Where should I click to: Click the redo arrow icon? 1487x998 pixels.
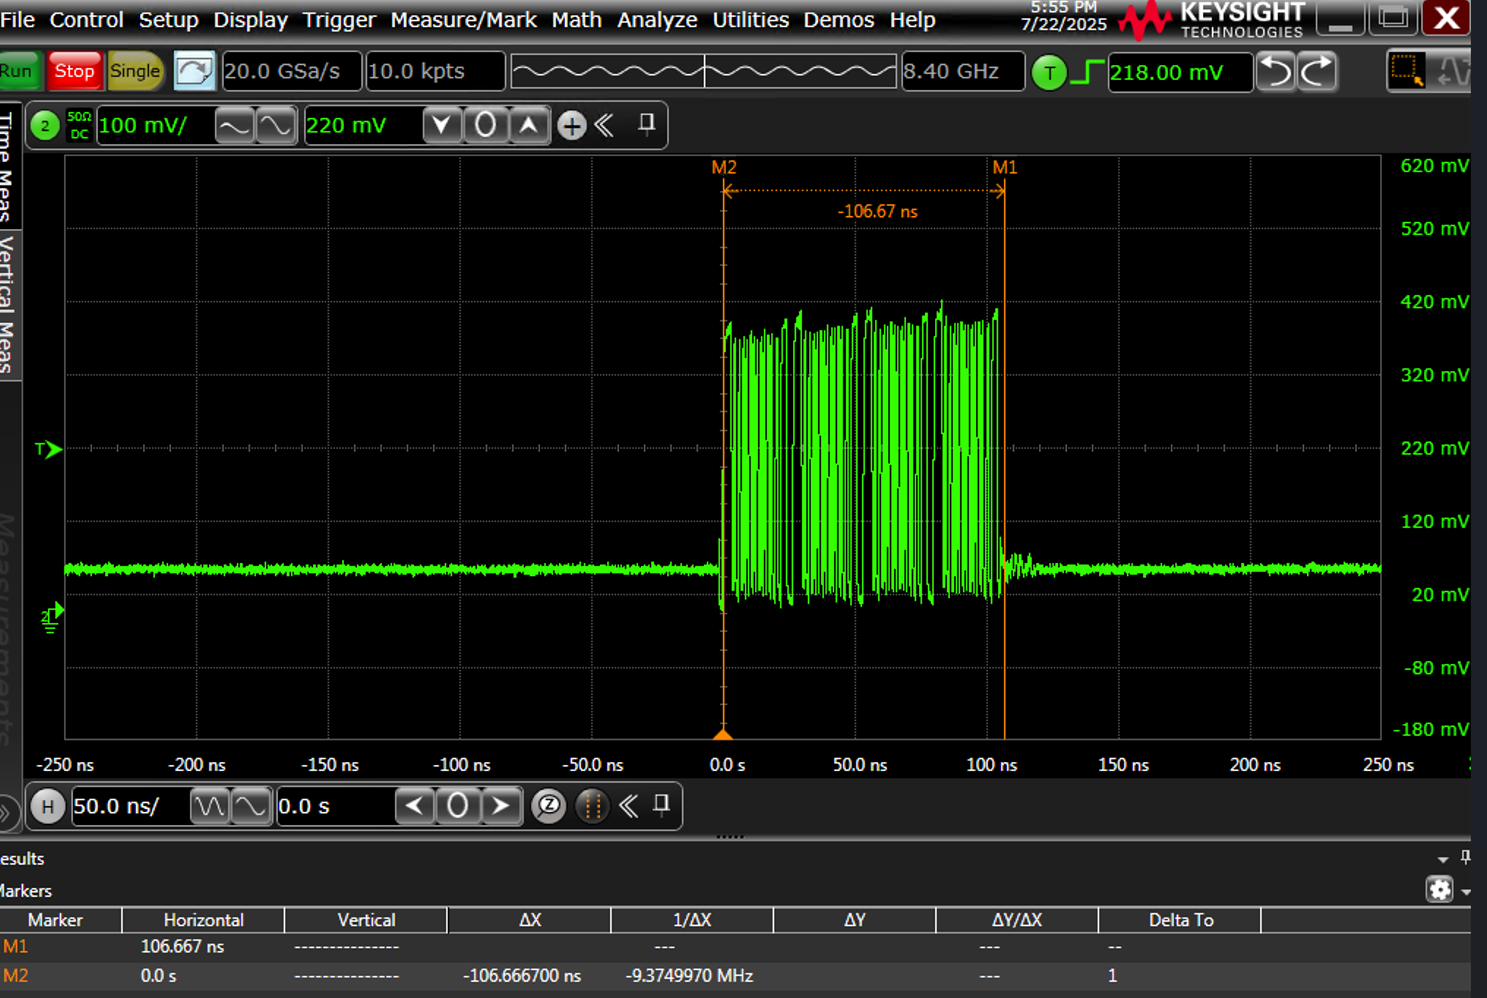pos(1317,71)
